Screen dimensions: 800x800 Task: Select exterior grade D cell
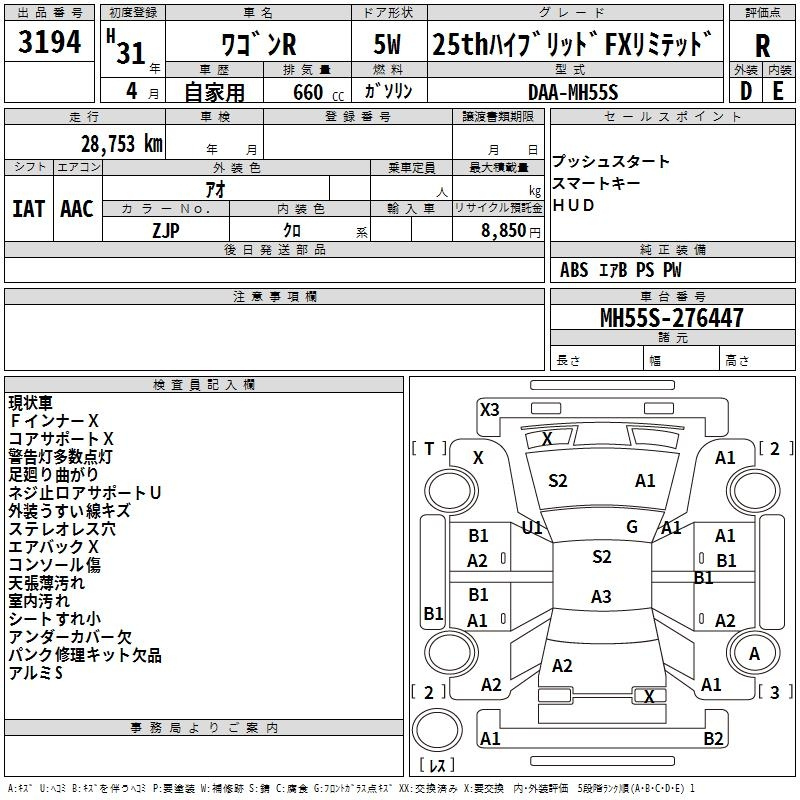745,90
